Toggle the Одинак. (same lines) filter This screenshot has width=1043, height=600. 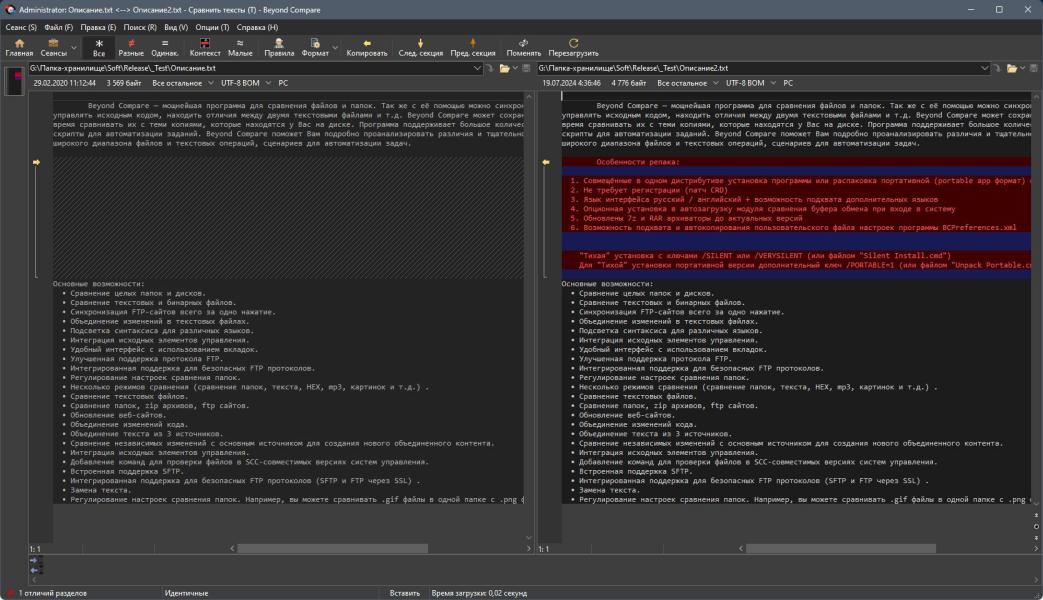click(164, 47)
